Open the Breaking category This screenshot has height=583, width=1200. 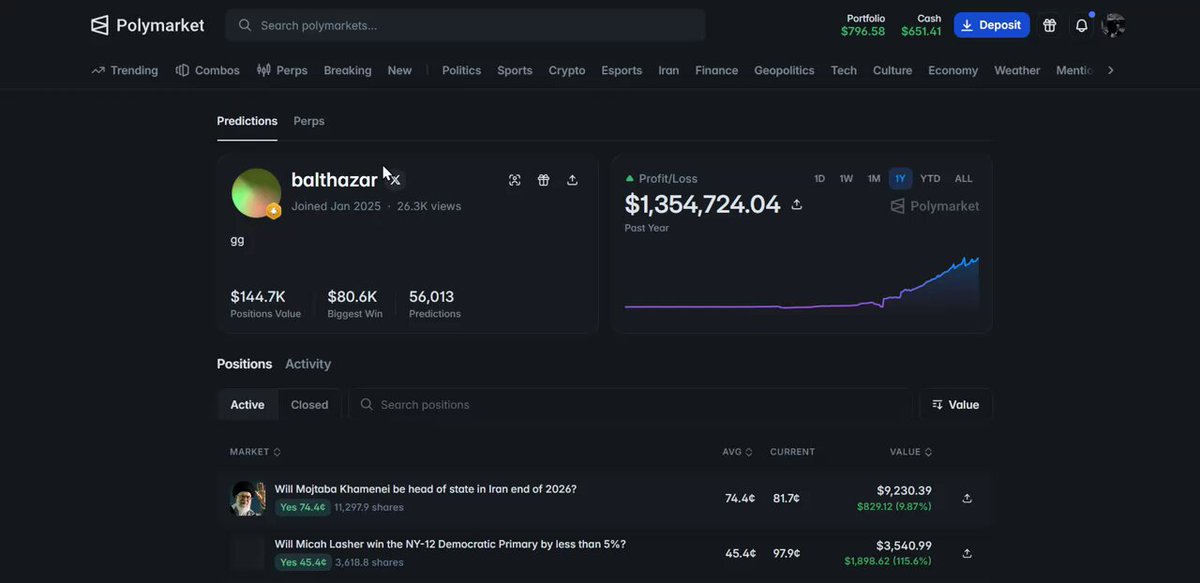pyautogui.click(x=347, y=70)
